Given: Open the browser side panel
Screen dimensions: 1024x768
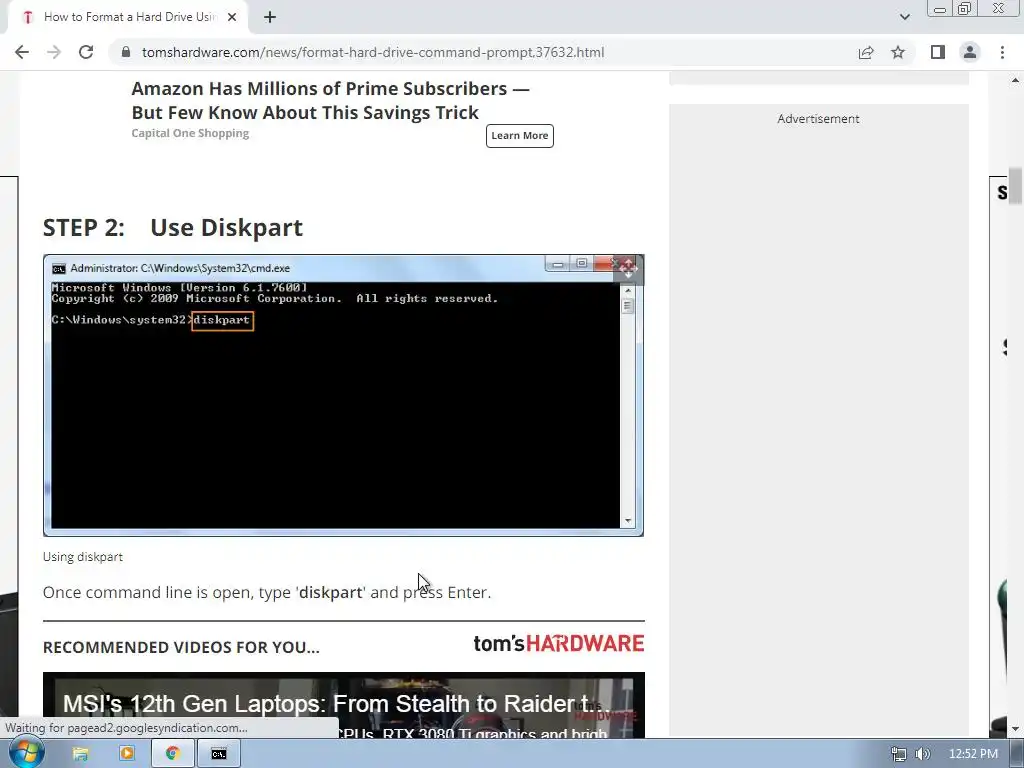Looking at the screenshot, I should pyautogui.click(x=938, y=52).
